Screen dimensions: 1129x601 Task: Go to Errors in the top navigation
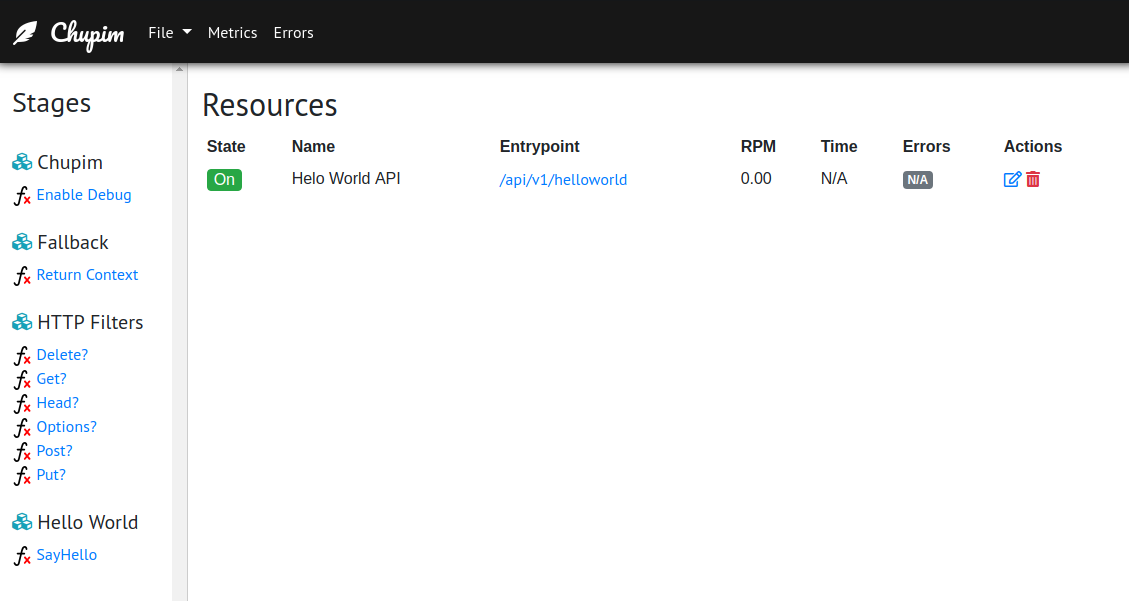point(293,33)
